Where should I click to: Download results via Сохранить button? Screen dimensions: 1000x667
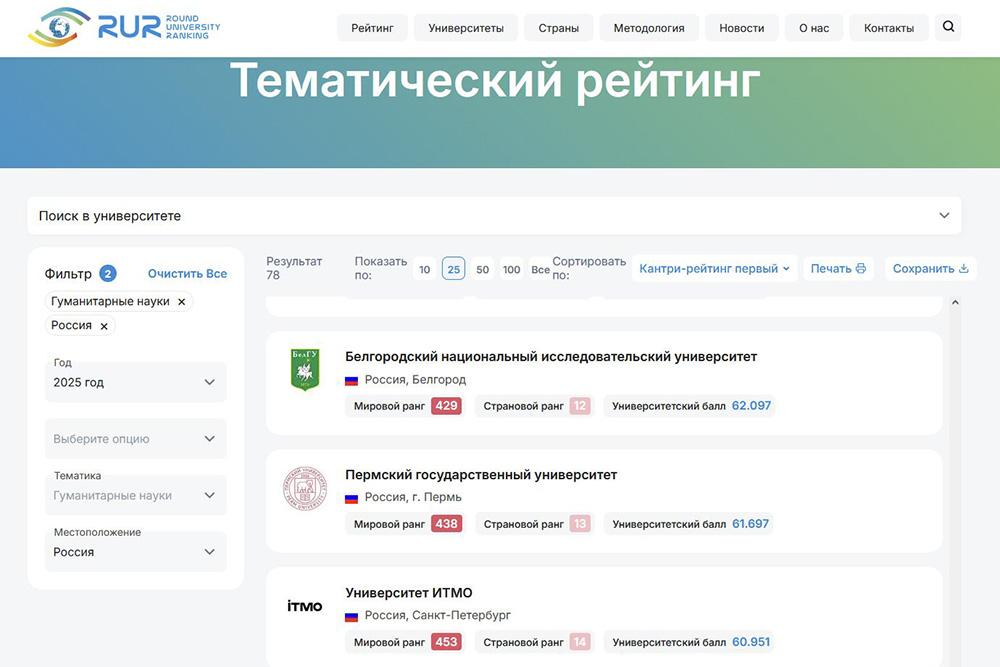coord(930,268)
